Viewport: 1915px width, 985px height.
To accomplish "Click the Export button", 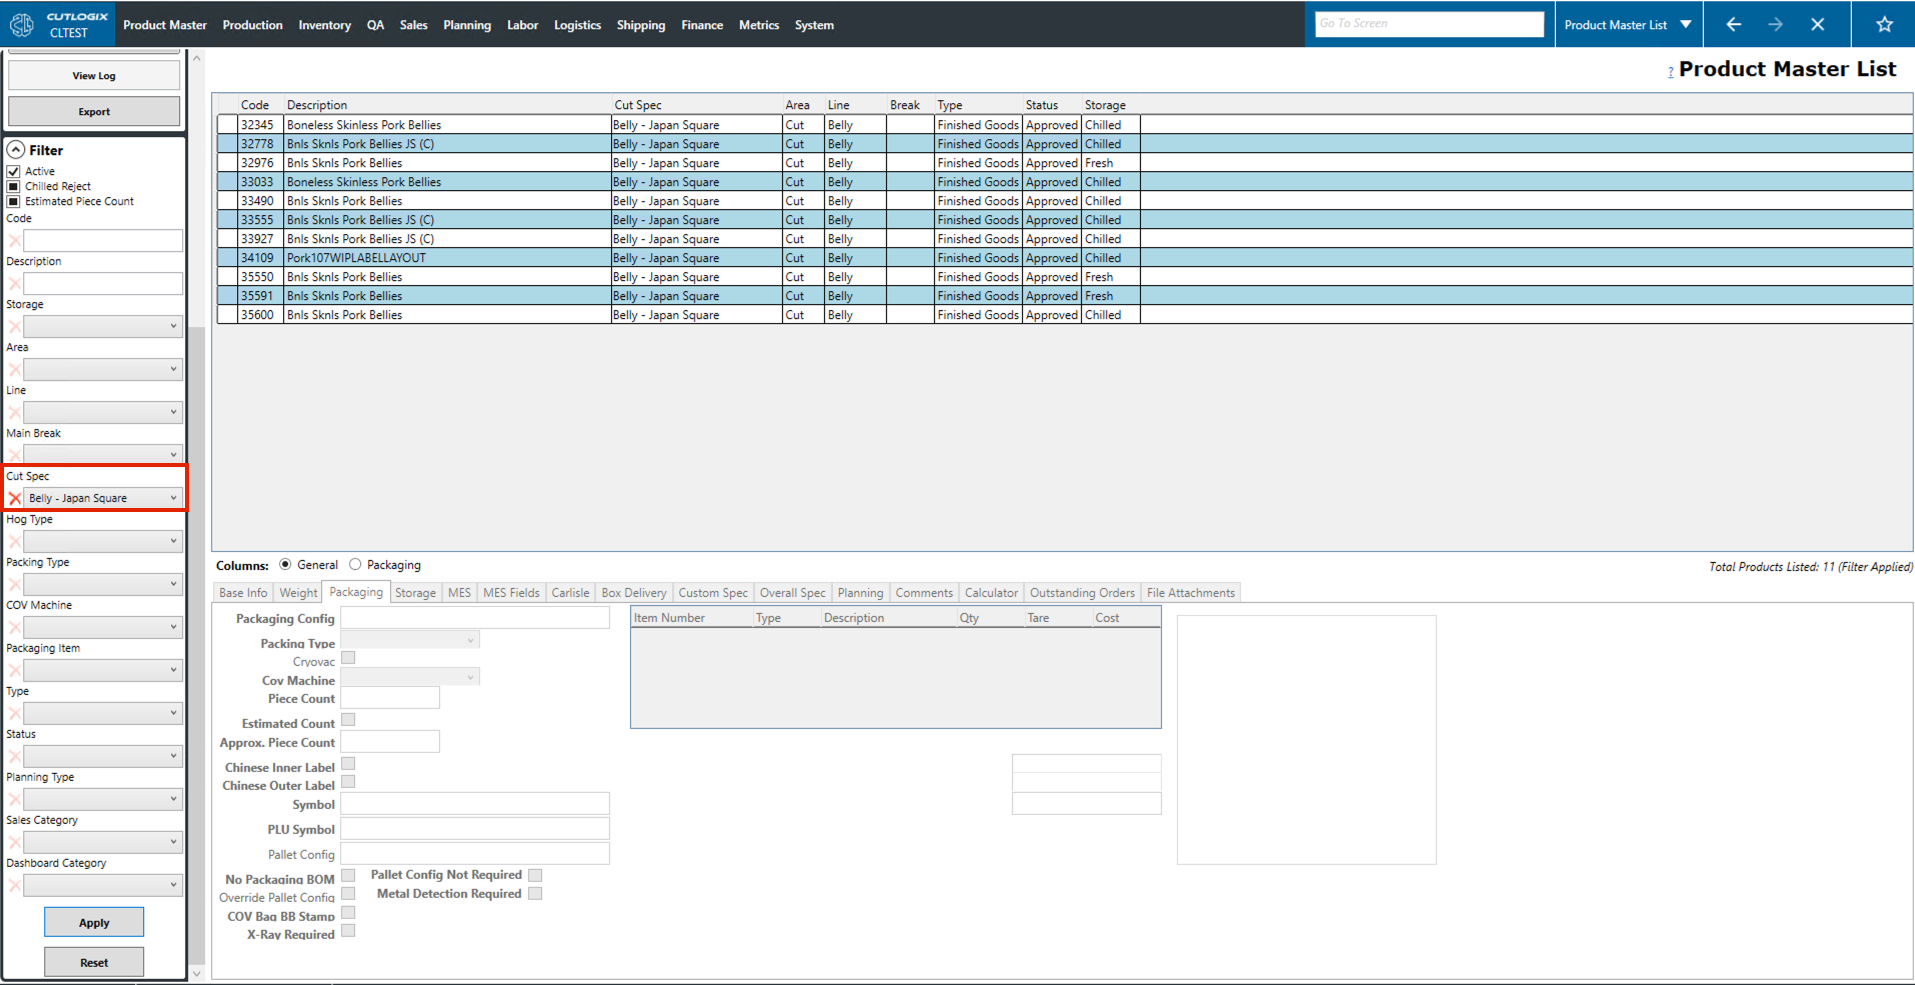I will point(94,112).
